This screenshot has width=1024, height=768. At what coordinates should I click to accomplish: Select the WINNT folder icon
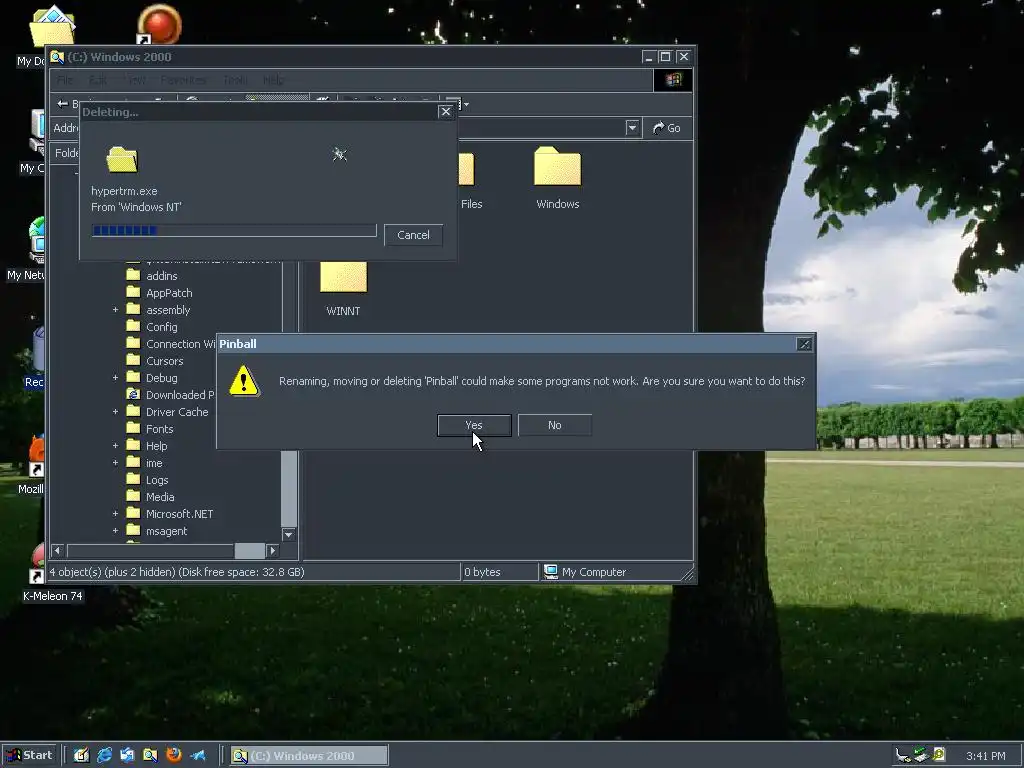click(x=344, y=277)
